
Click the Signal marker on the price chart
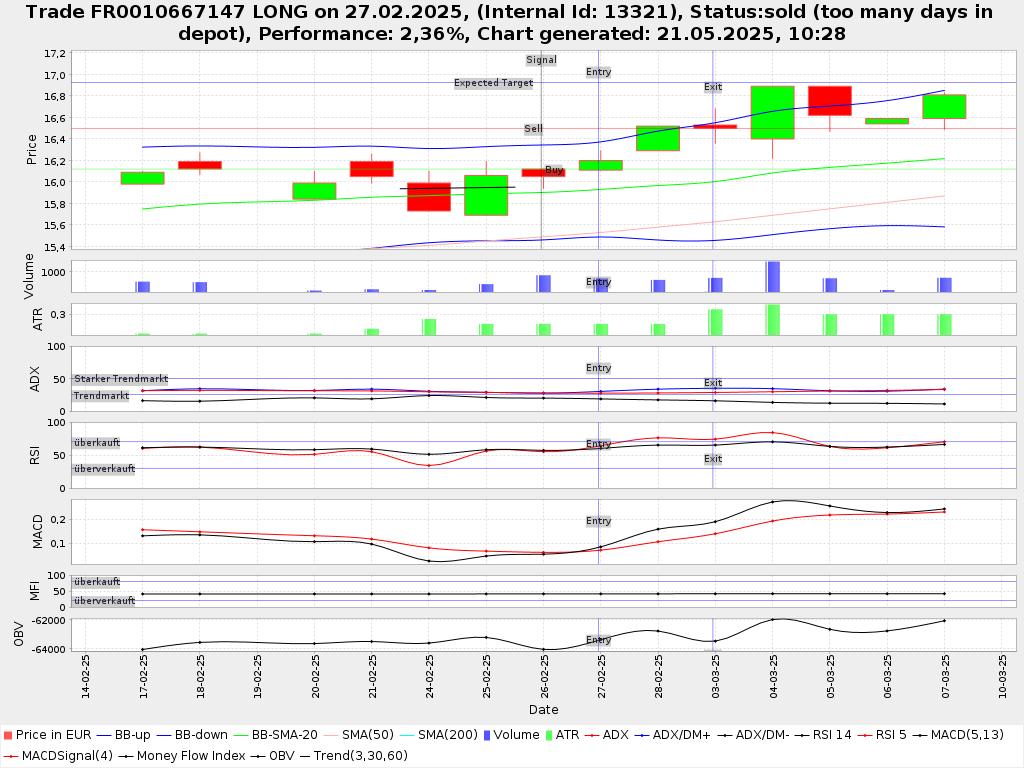pyautogui.click(x=541, y=60)
